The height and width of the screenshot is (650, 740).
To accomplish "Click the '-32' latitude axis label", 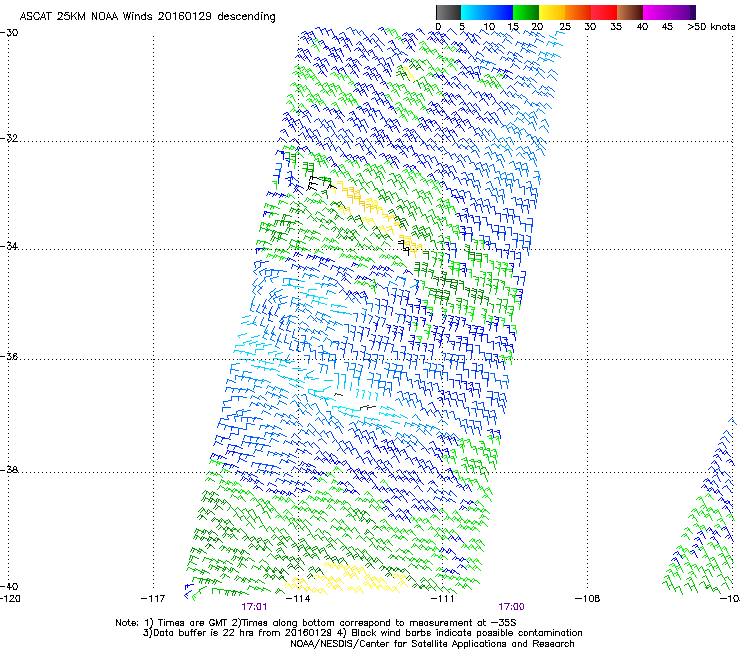I will [9, 138].
